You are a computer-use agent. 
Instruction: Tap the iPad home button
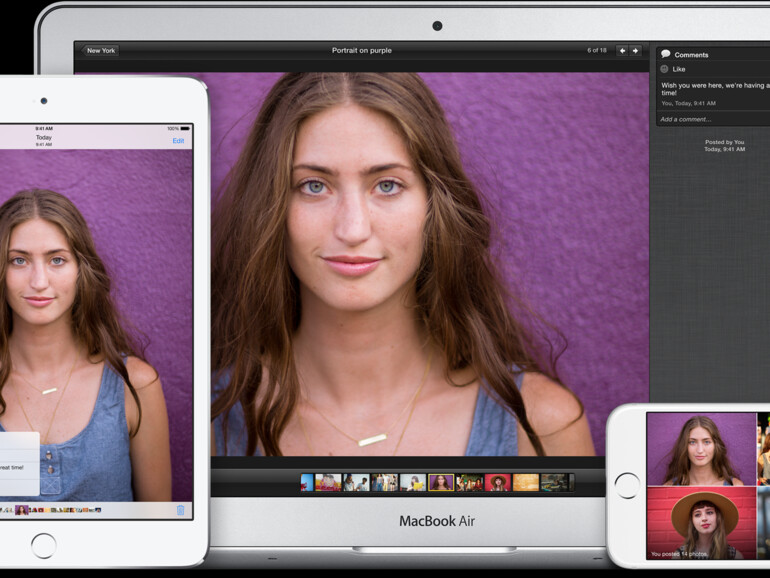click(44, 546)
